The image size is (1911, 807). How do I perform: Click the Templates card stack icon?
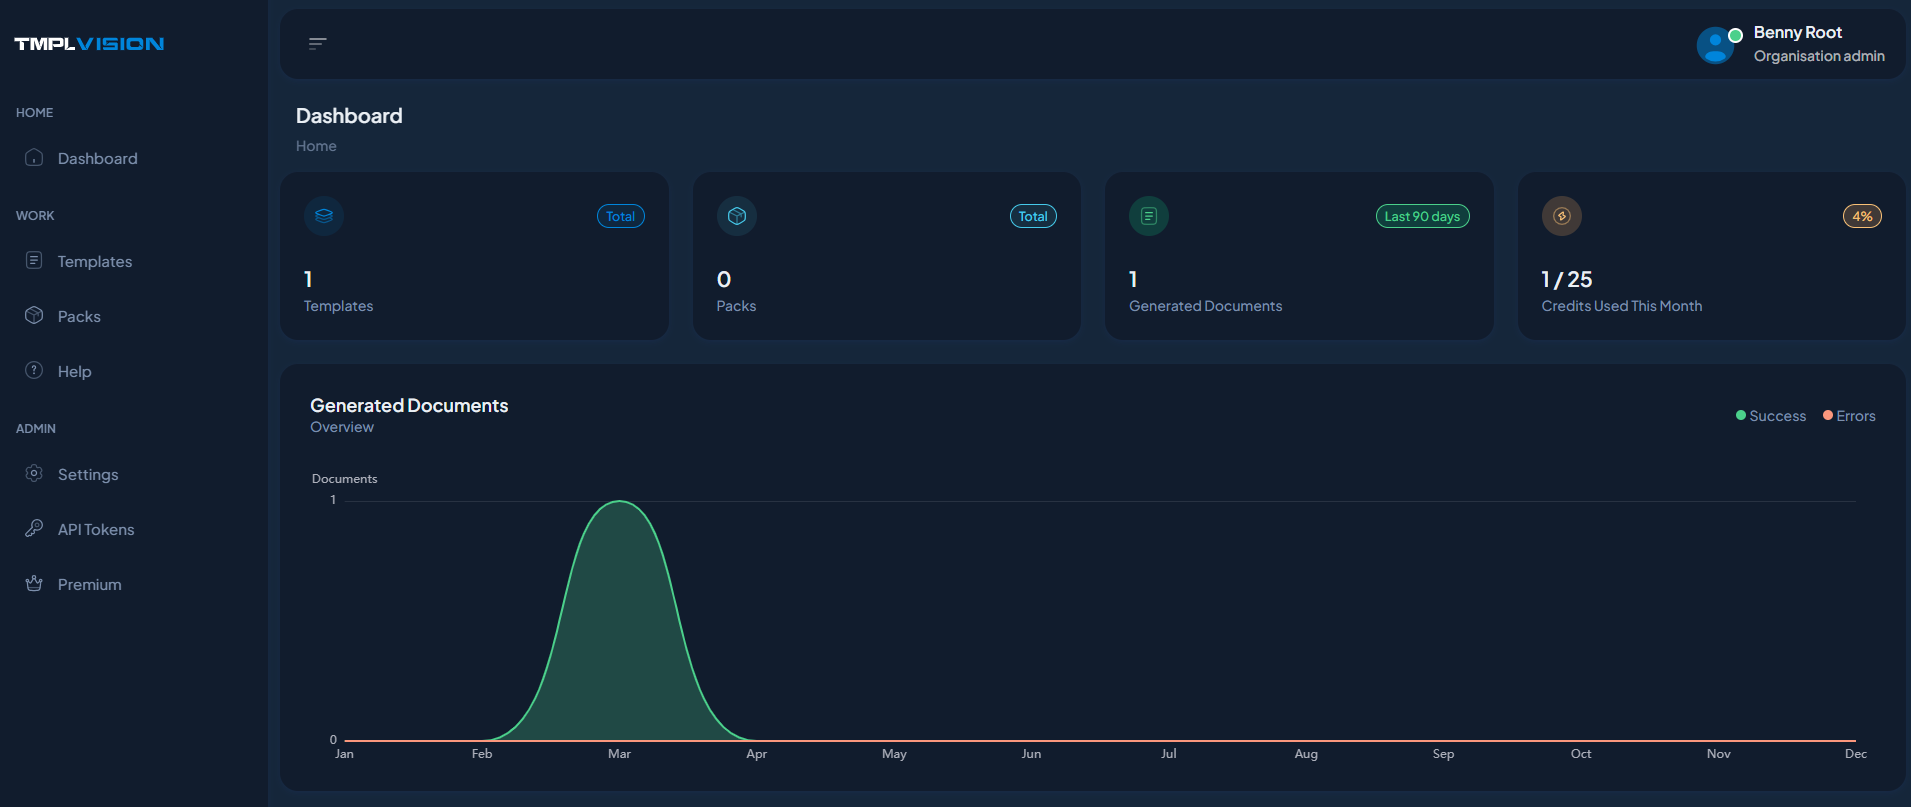[324, 216]
